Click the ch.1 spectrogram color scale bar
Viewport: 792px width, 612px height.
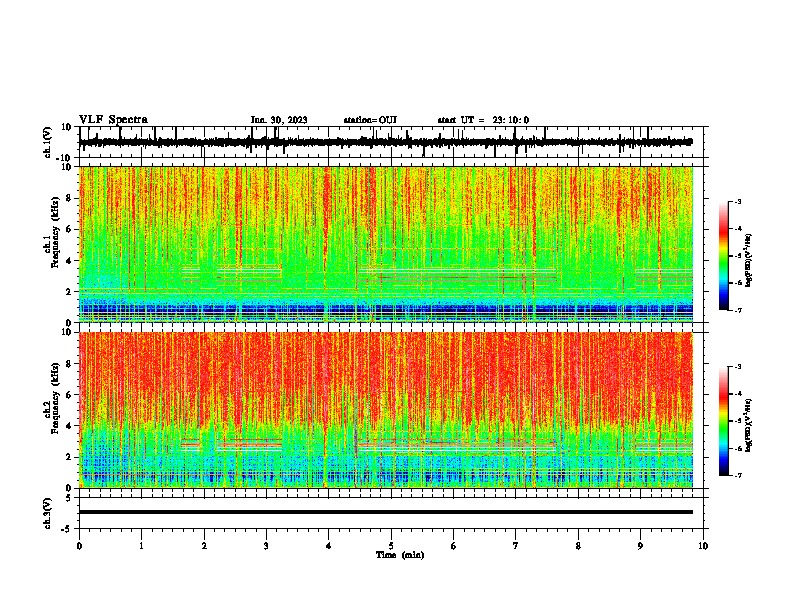(x=723, y=256)
